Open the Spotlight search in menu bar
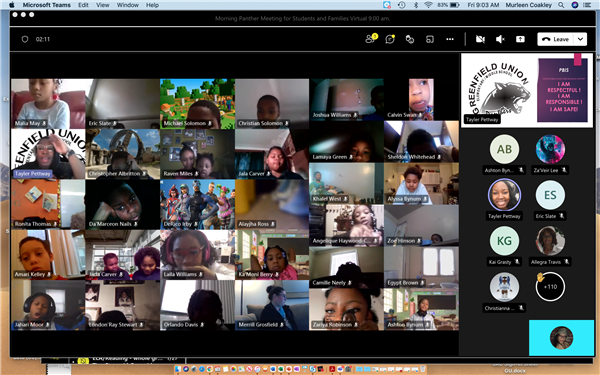This screenshot has width=600, height=375. pyautogui.click(x=561, y=5)
